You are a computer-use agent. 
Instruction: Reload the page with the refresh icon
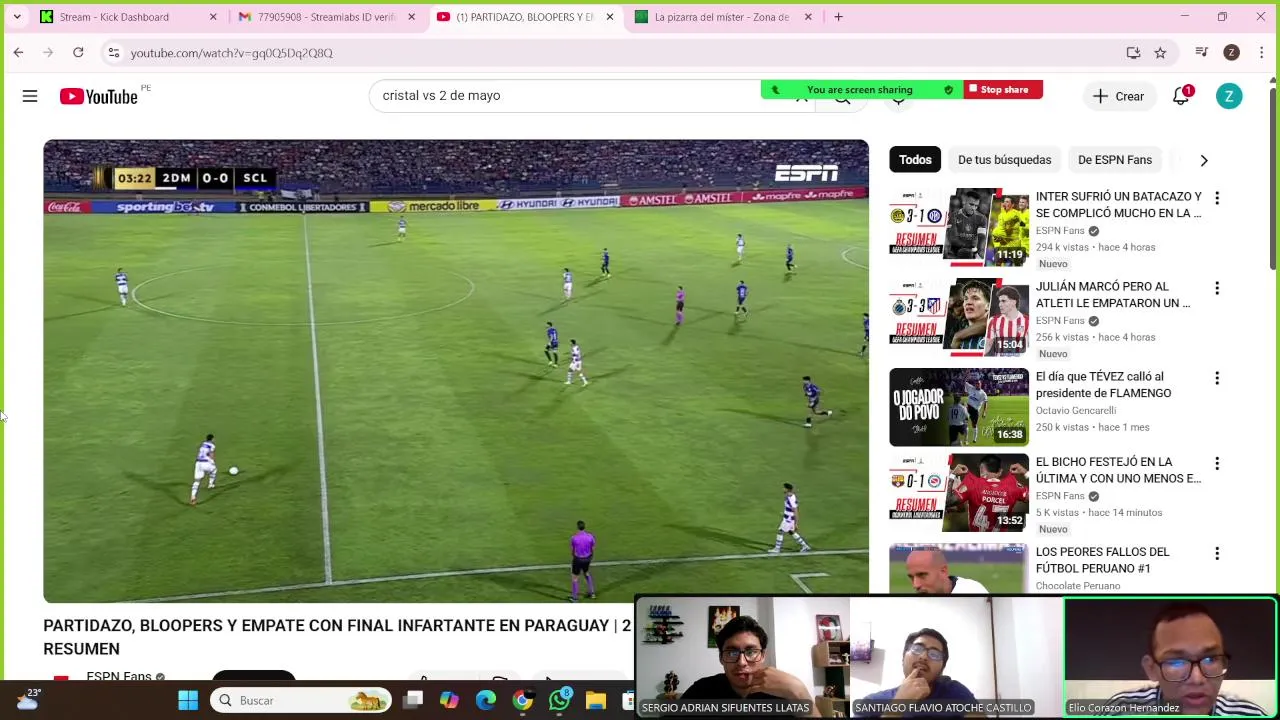[78, 52]
